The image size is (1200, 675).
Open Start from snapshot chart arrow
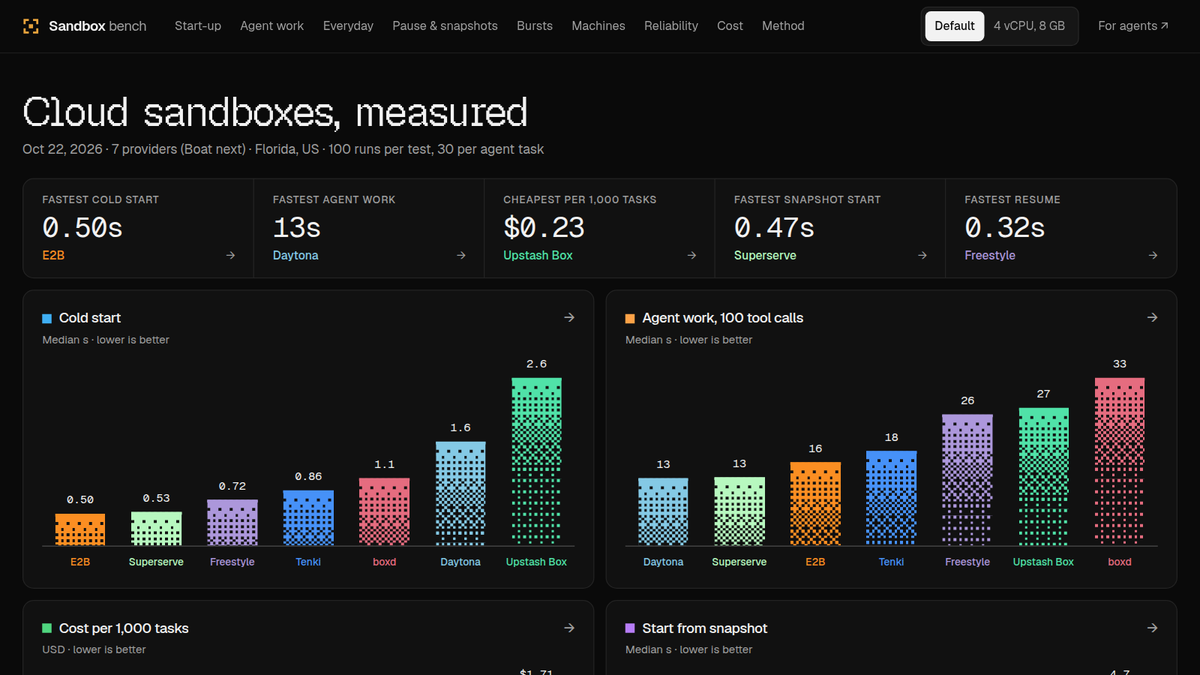click(x=1152, y=628)
